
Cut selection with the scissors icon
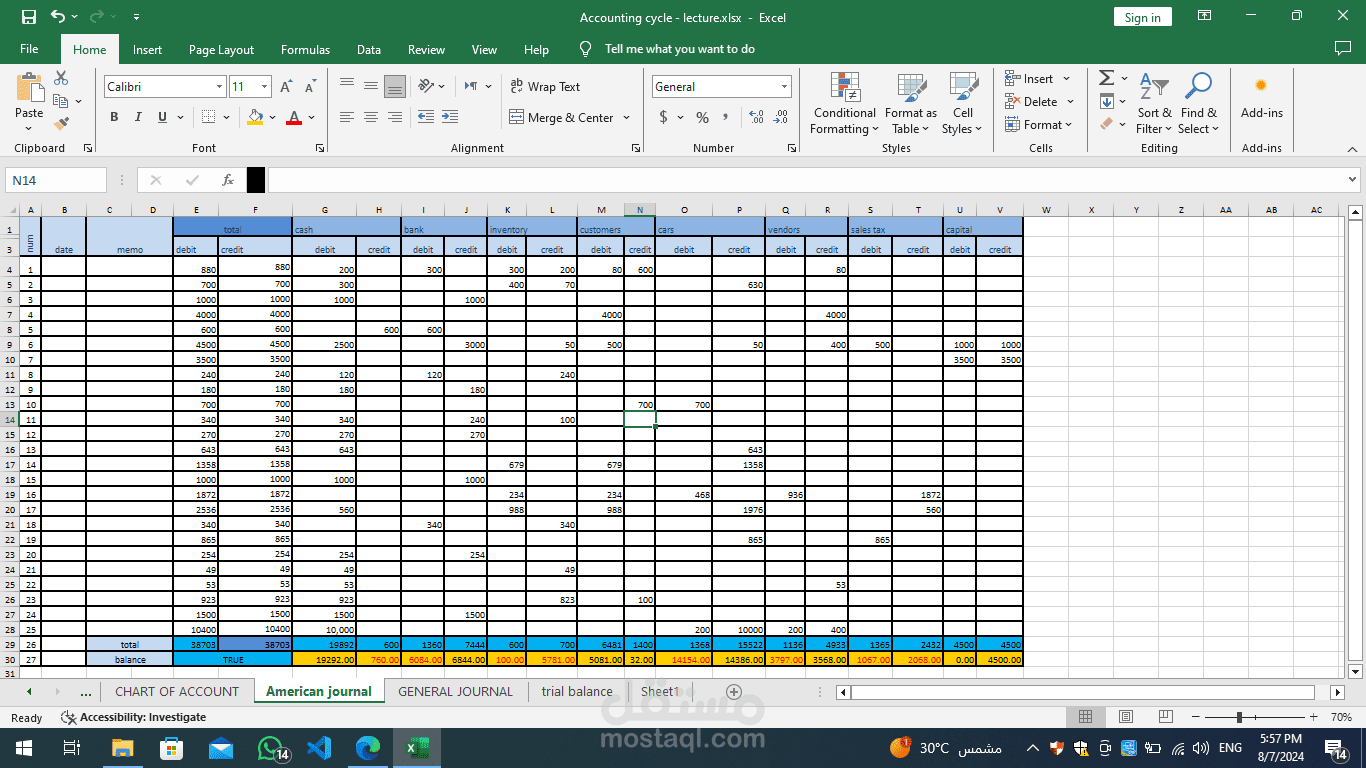(61, 78)
